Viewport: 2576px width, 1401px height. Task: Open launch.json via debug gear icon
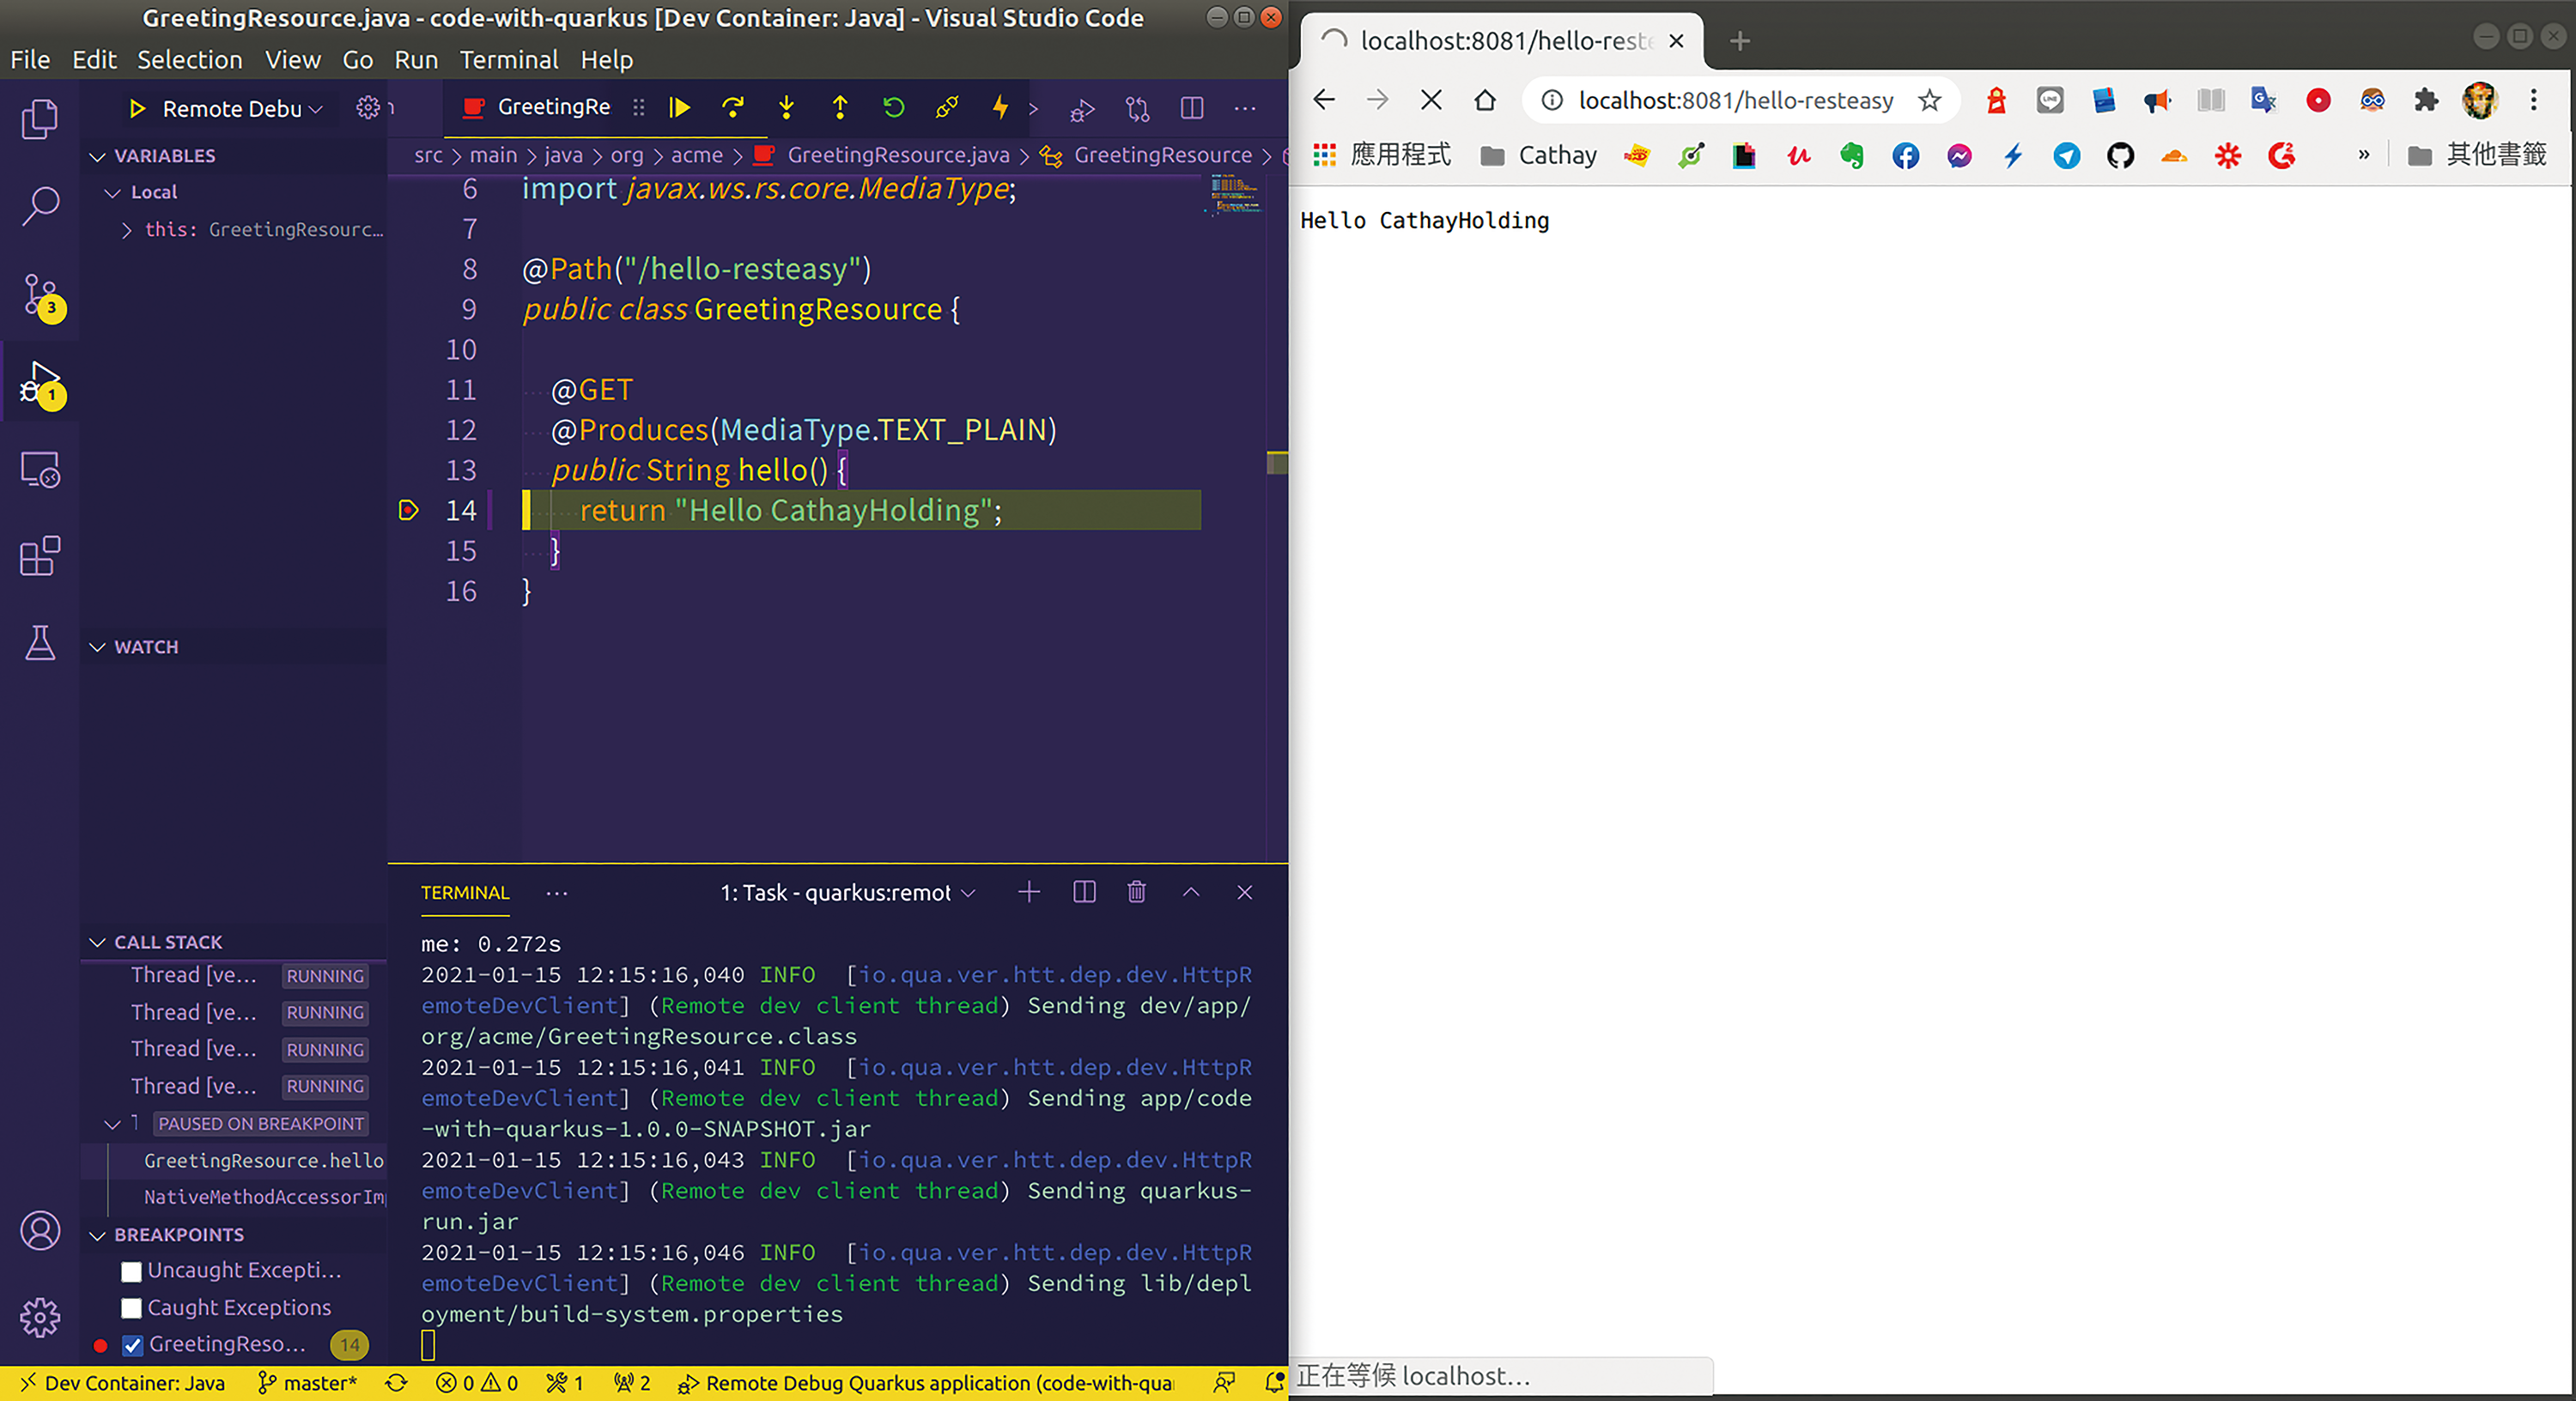click(367, 107)
